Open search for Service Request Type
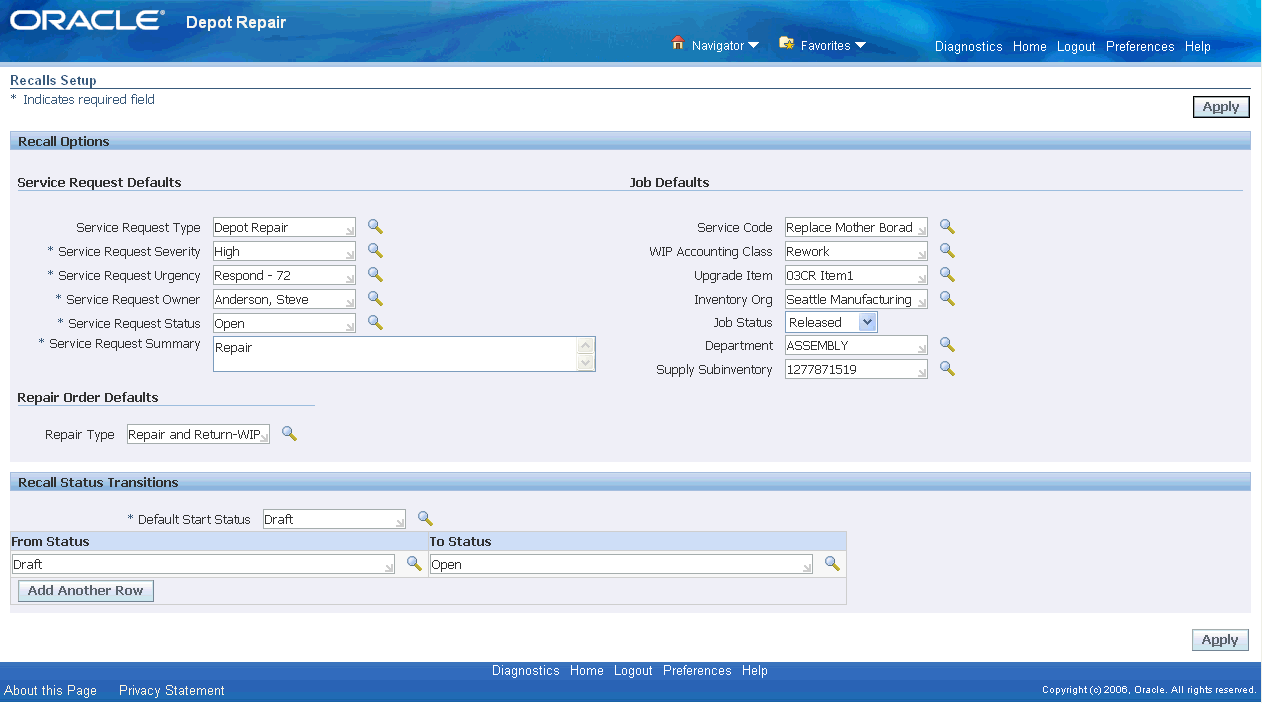Screen dimensions: 1262x703 [375, 227]
